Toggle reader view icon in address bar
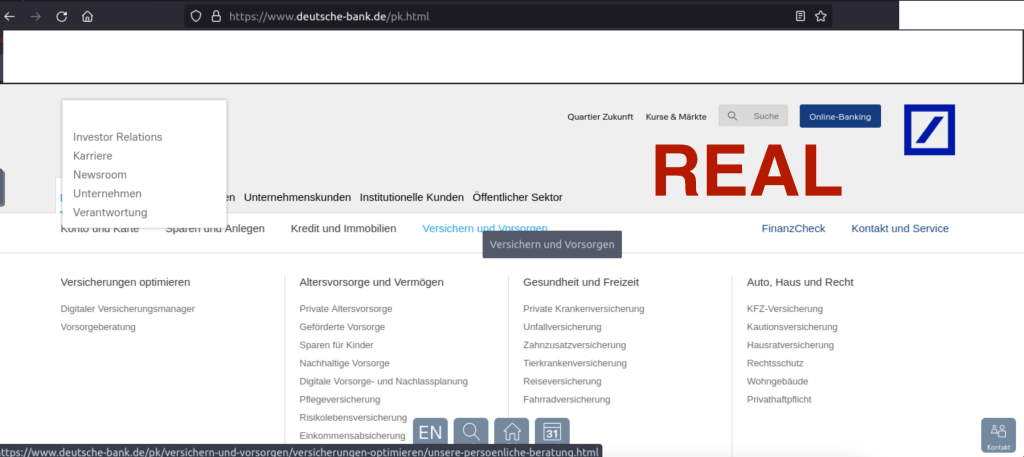This screenshot has width=1024, height=457. point(799,16)
